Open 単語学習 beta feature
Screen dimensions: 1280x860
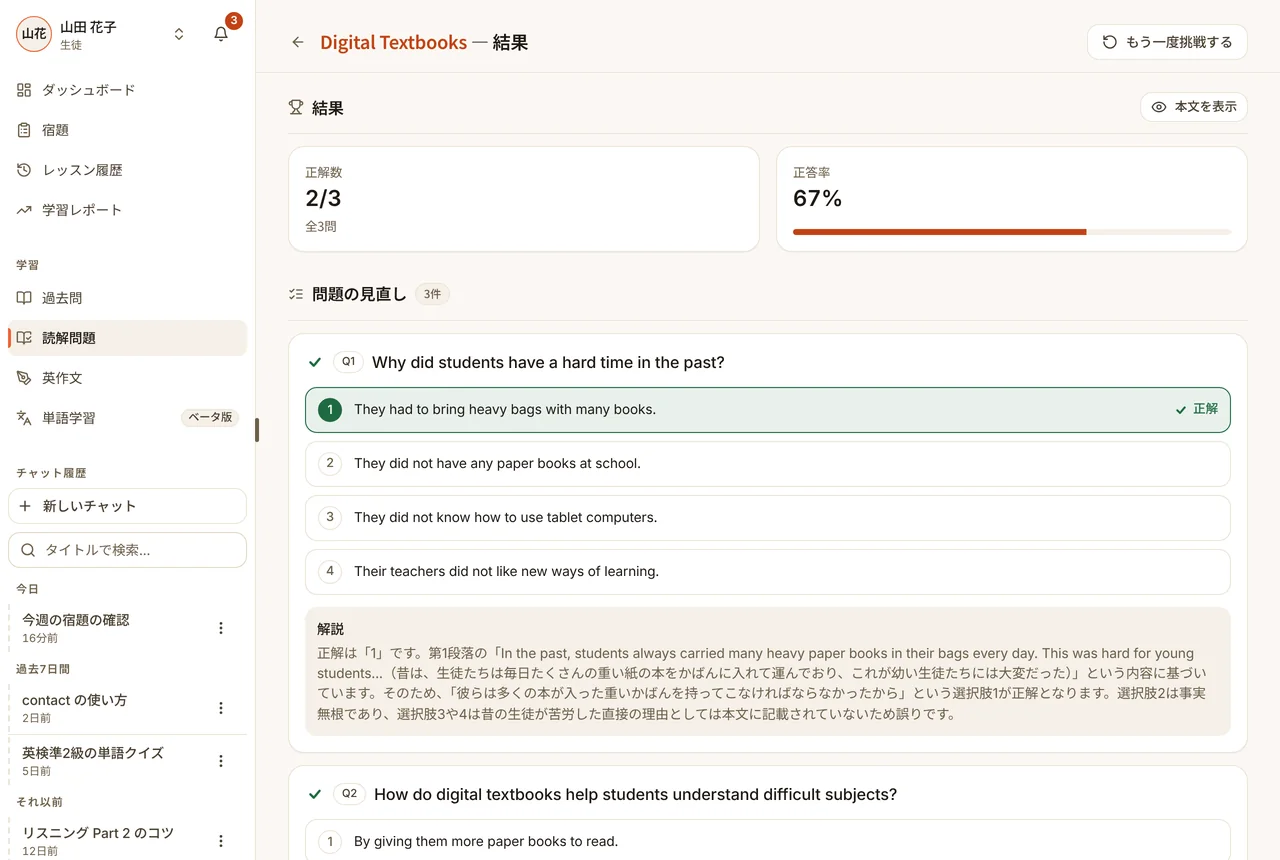pos(127,418)
